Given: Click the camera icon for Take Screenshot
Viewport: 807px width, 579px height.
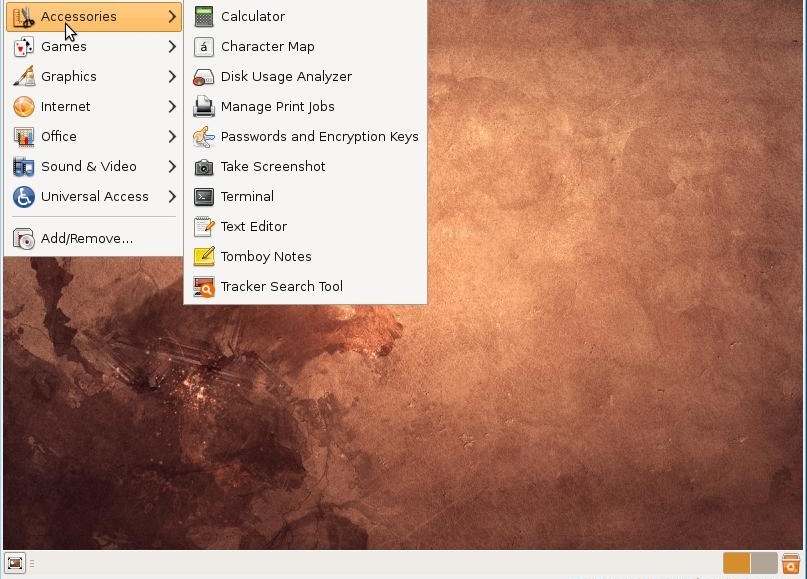Looking at the screenshot, I should [x=204, y=167].
